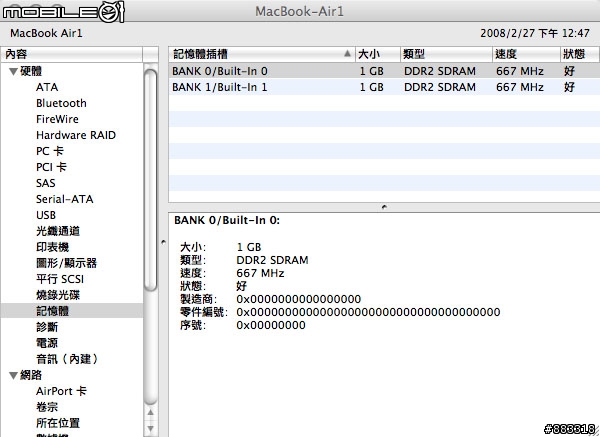
Task: Click the 製造商 manufacturer value
Action: pos(298,299)
